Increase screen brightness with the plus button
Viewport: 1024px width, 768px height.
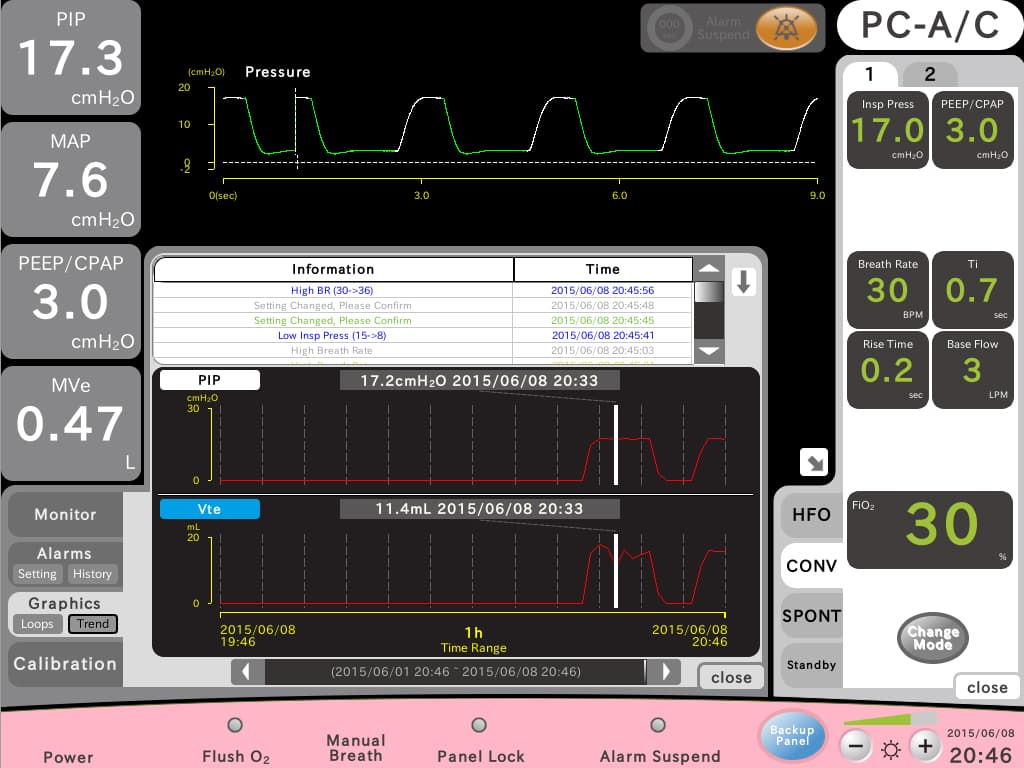(x=925, y=746)
